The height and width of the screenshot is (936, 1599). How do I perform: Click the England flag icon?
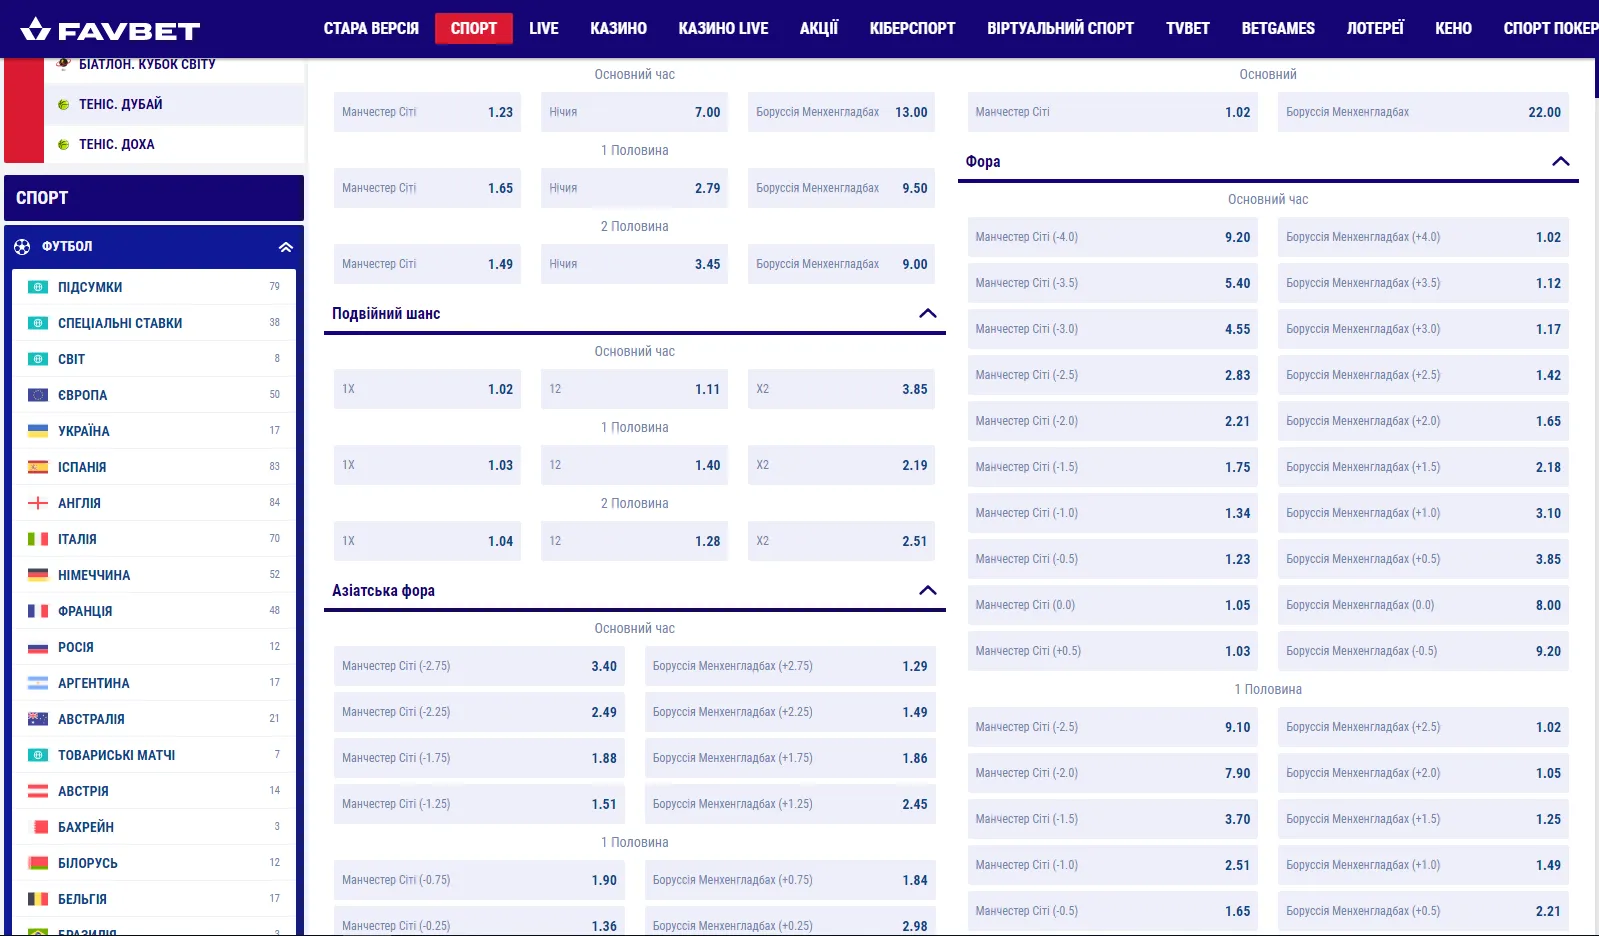click(x=38, y=503)
